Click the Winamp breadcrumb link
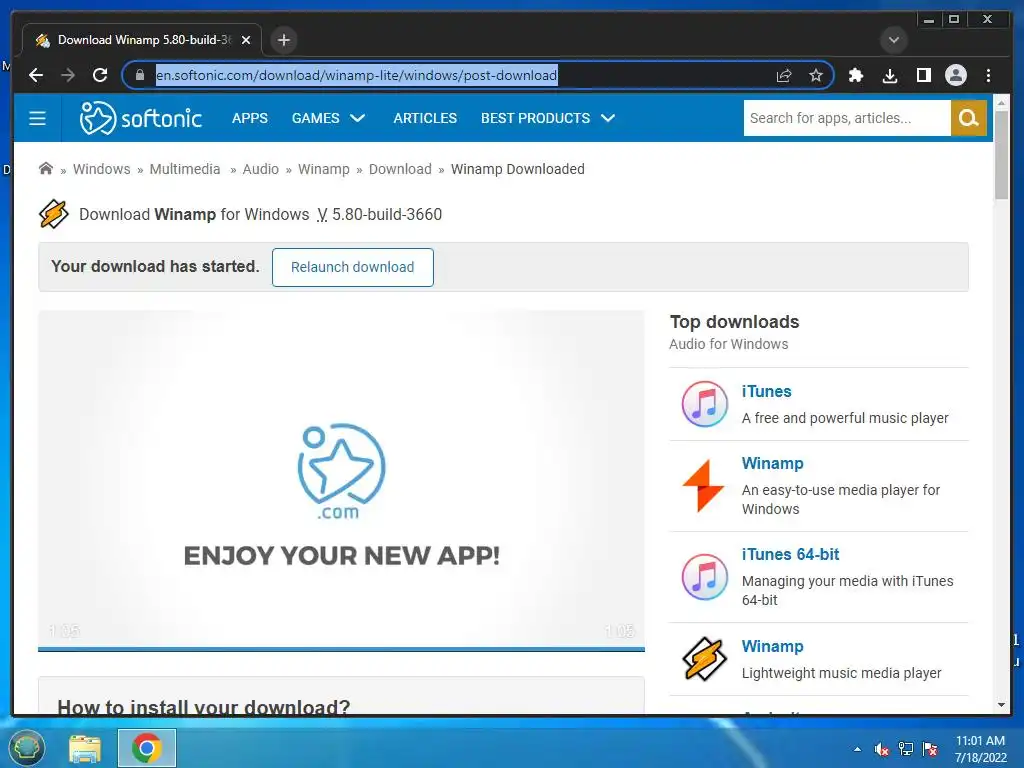Image resolution: width=1024 pixels, height=768 pixels. tap(324, 169)
